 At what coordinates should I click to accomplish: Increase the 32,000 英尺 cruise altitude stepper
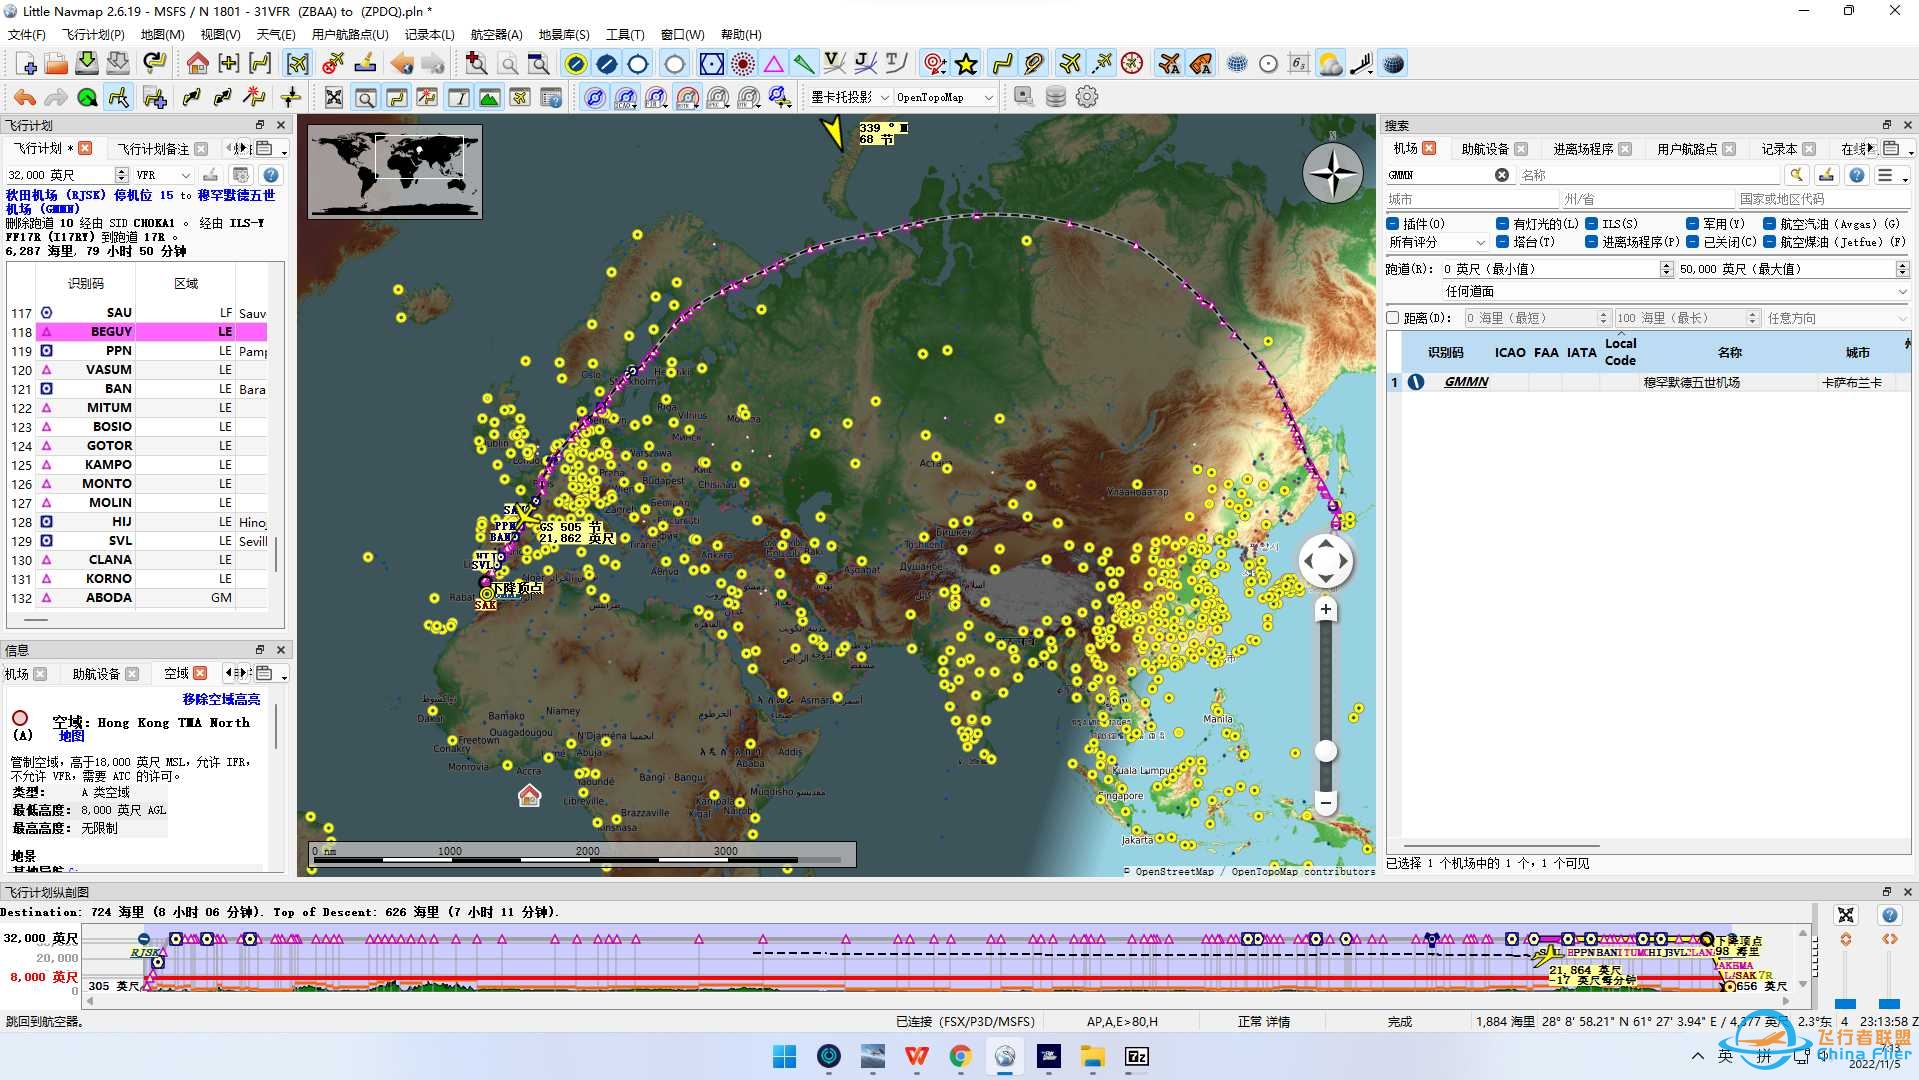(x=122, y=171)
